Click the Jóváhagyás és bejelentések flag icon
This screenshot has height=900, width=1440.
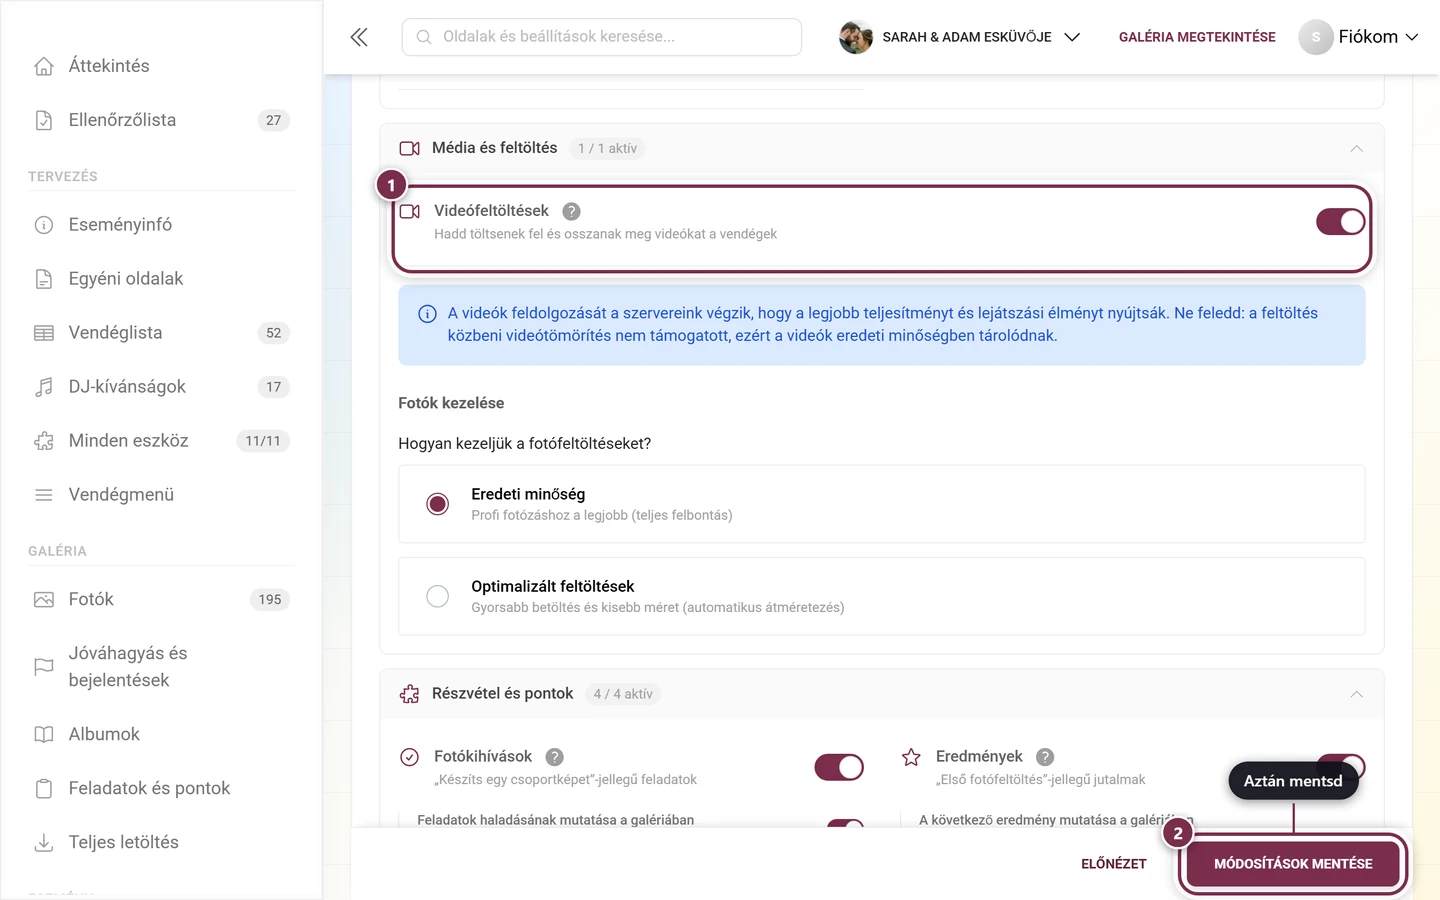pos(44,667)
